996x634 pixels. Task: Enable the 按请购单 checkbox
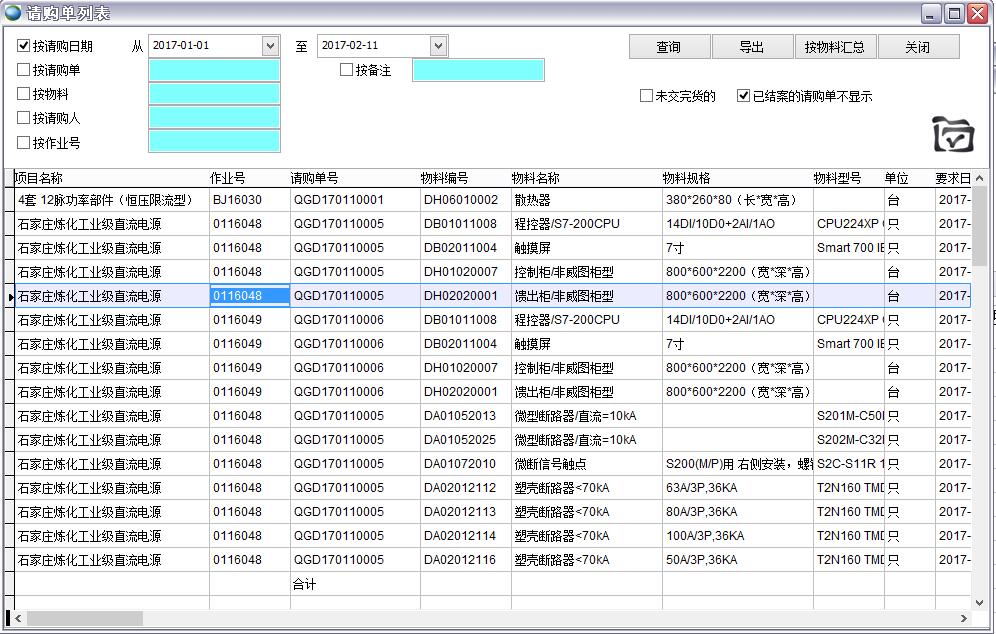tap(24, 70)
